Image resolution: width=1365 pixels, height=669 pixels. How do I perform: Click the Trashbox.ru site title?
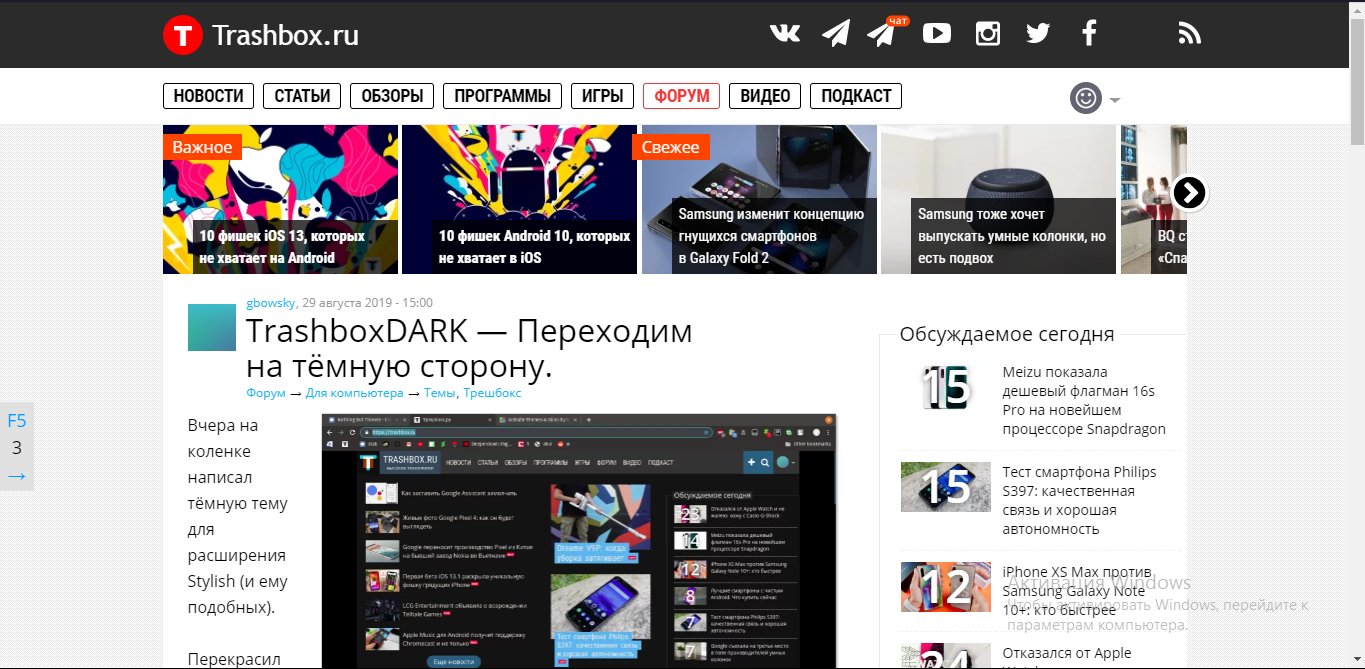(285, 36)
